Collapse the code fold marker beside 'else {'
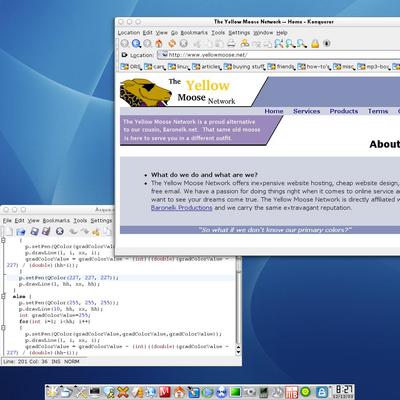The image size is (400, 400). point(3,296)
